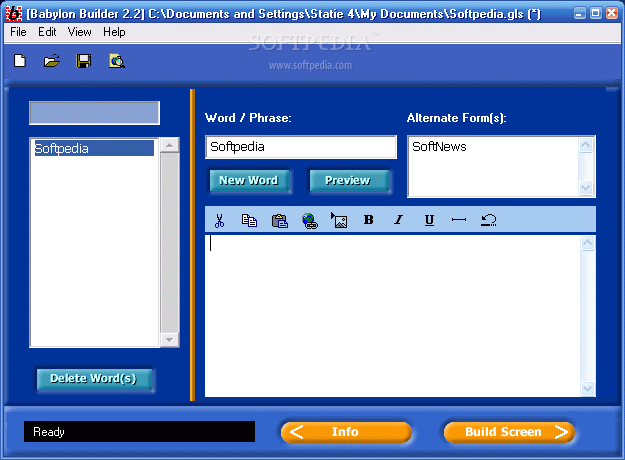This screenshot has width=625, height=460.
Task: Insert hyperlink with globe chain icon
Action: tap(310, 220)
